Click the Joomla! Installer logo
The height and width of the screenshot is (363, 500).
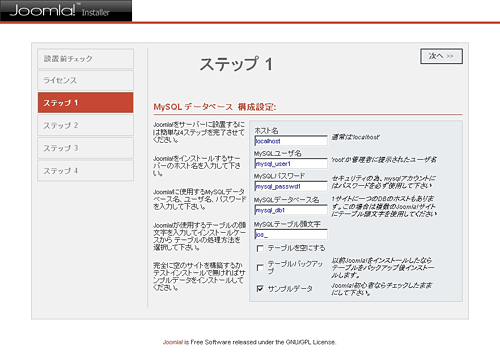(x=66, y=11)
